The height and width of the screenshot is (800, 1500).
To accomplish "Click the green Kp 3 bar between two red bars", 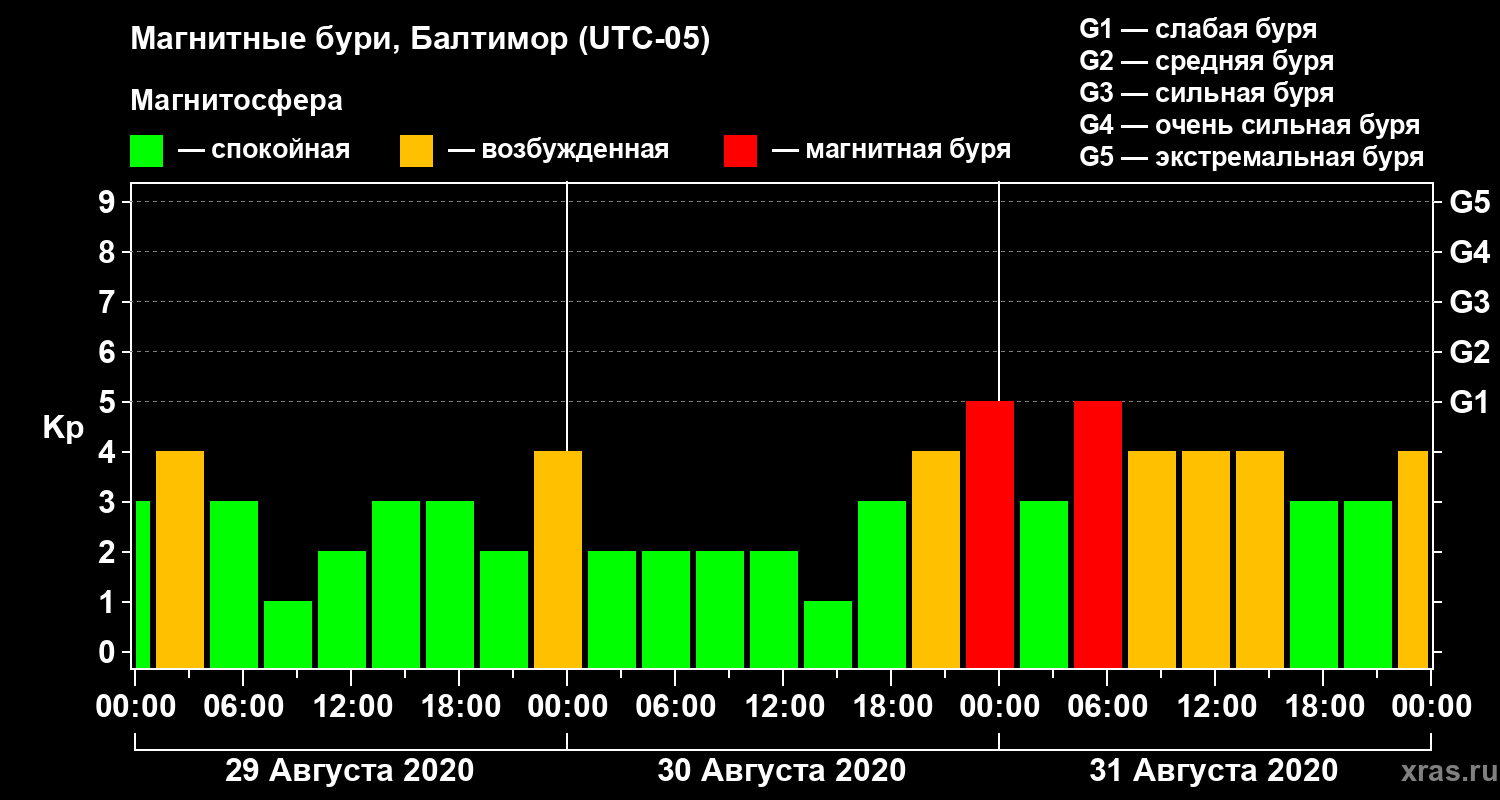I will pos(1044,584).
